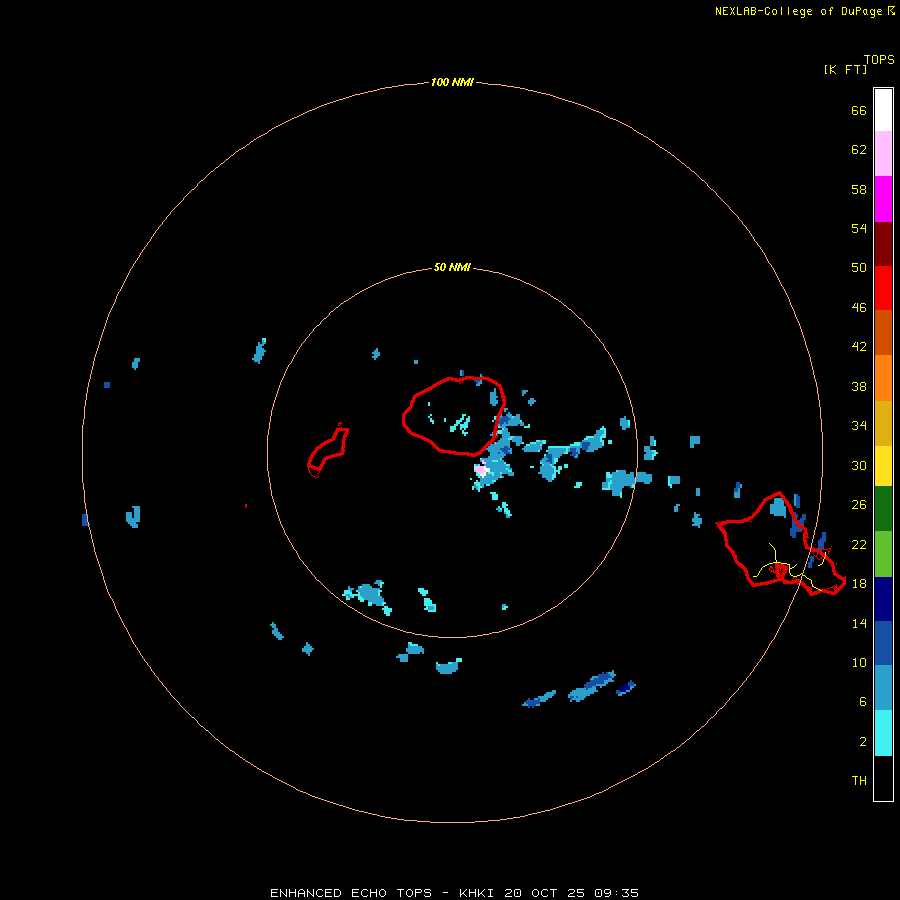The height and width of the screenshot is (900, 900).
Task: Click the 38 legend value
Action: pyautogui.click(x=859, y=386)
